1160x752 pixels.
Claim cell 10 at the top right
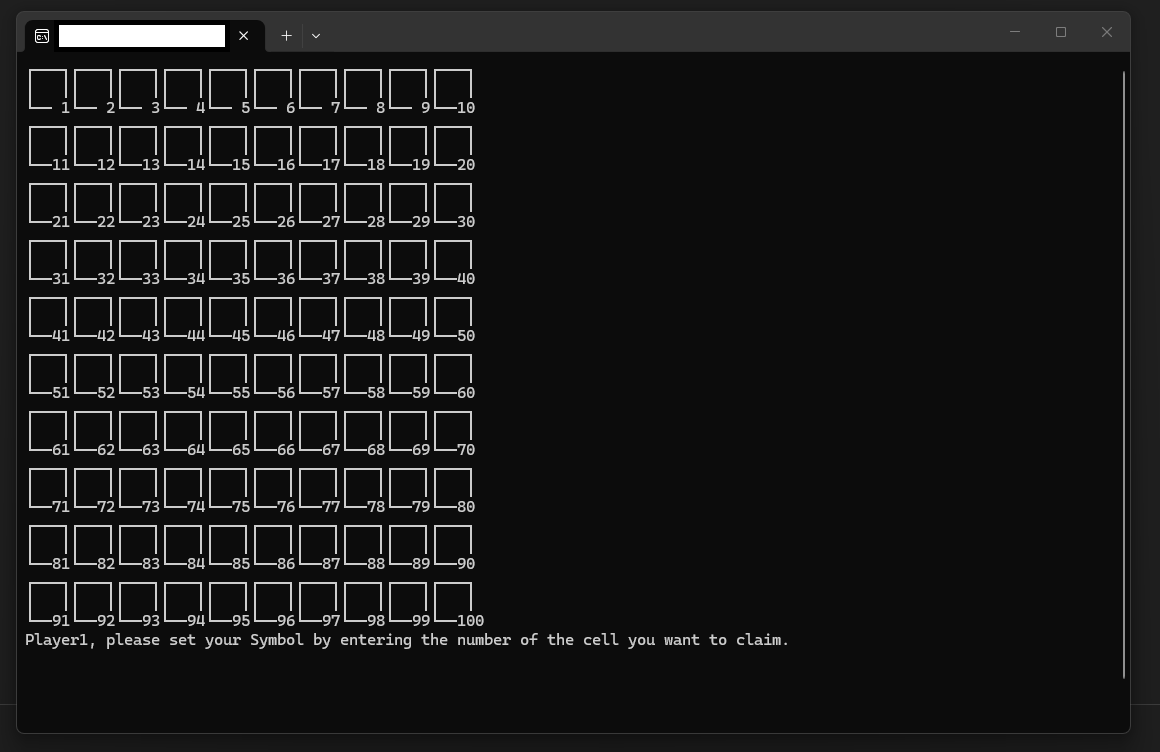[453, 88]
